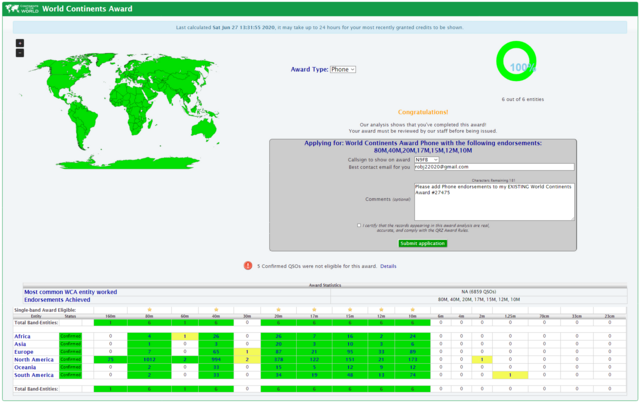Viewport: 640px width, 402px height.
Task: Zoom in the world map with plus button
Action: coord(20,43)
